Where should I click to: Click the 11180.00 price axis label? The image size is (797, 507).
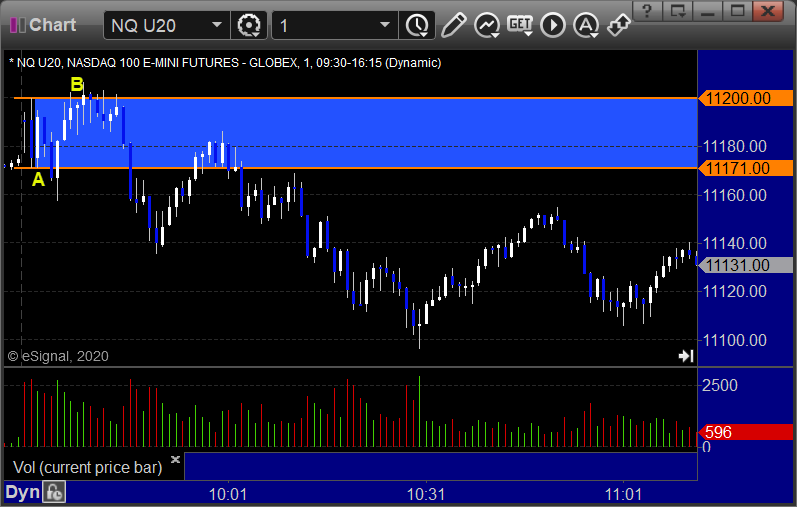[x=734, y=146]
